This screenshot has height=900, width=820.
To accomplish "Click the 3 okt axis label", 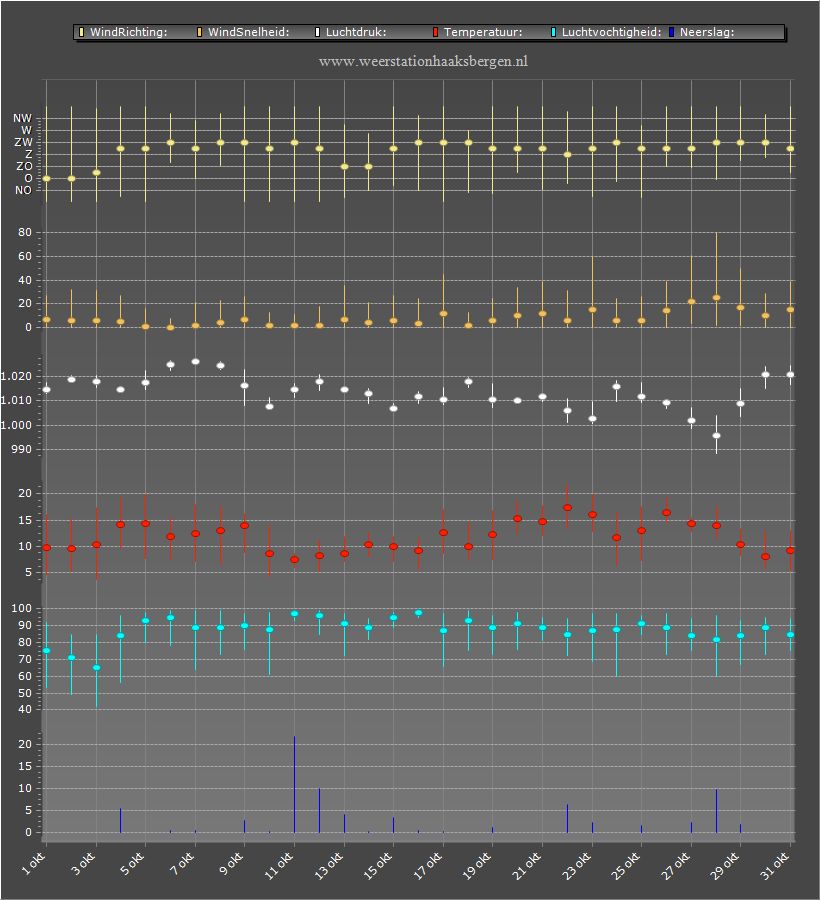I will pyautogui.click(x=83, y=864).
